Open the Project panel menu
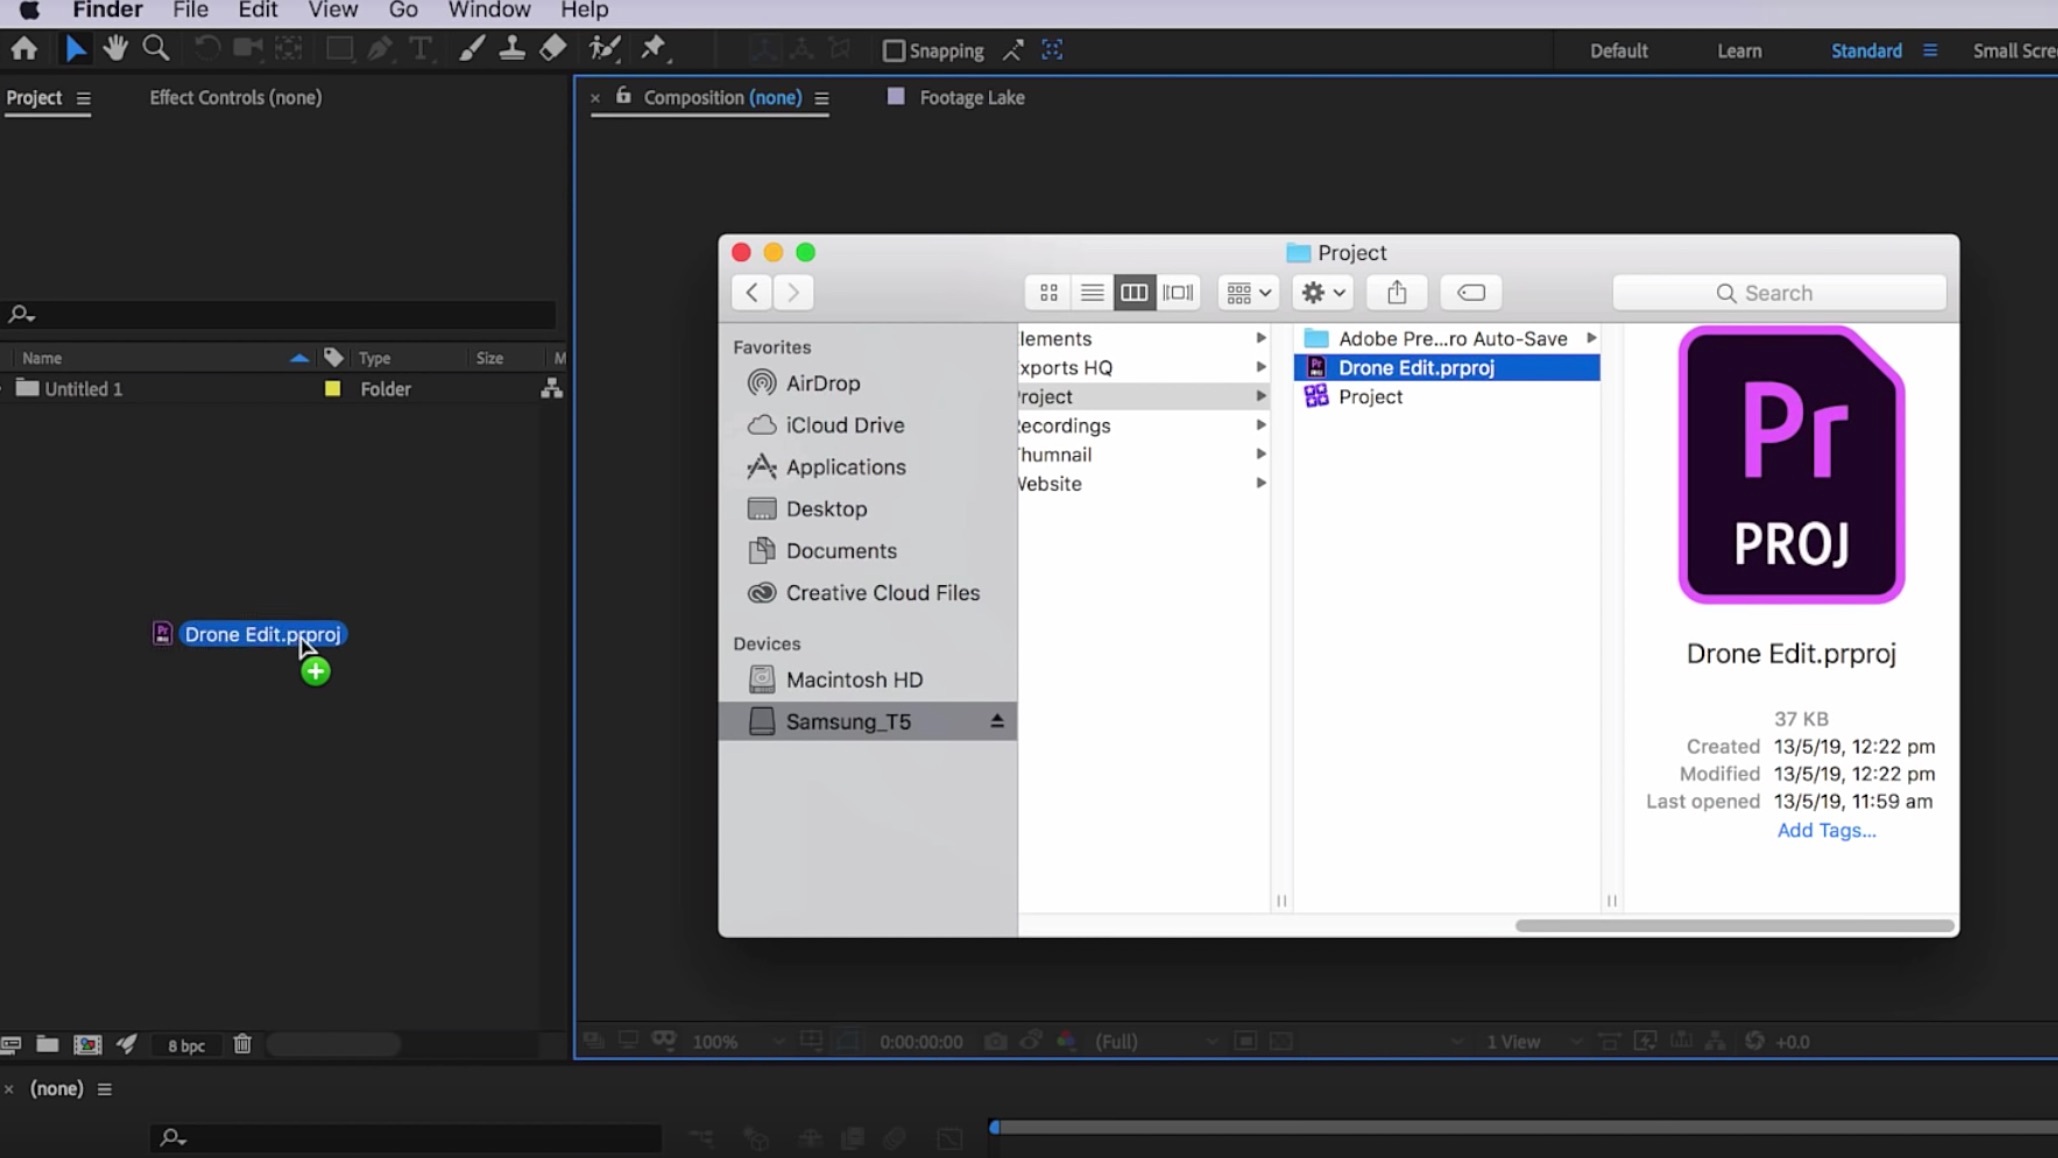 click(x=84, y=98)
